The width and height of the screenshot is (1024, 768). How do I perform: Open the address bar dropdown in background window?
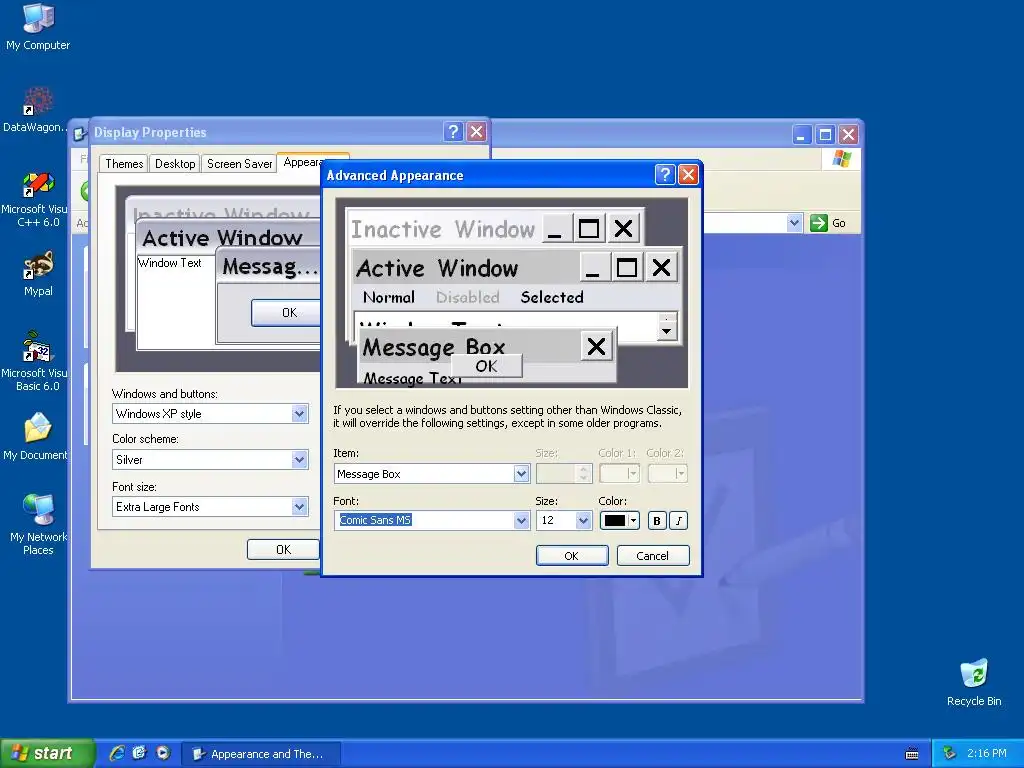pyautogui.click(x=794, y=223)
